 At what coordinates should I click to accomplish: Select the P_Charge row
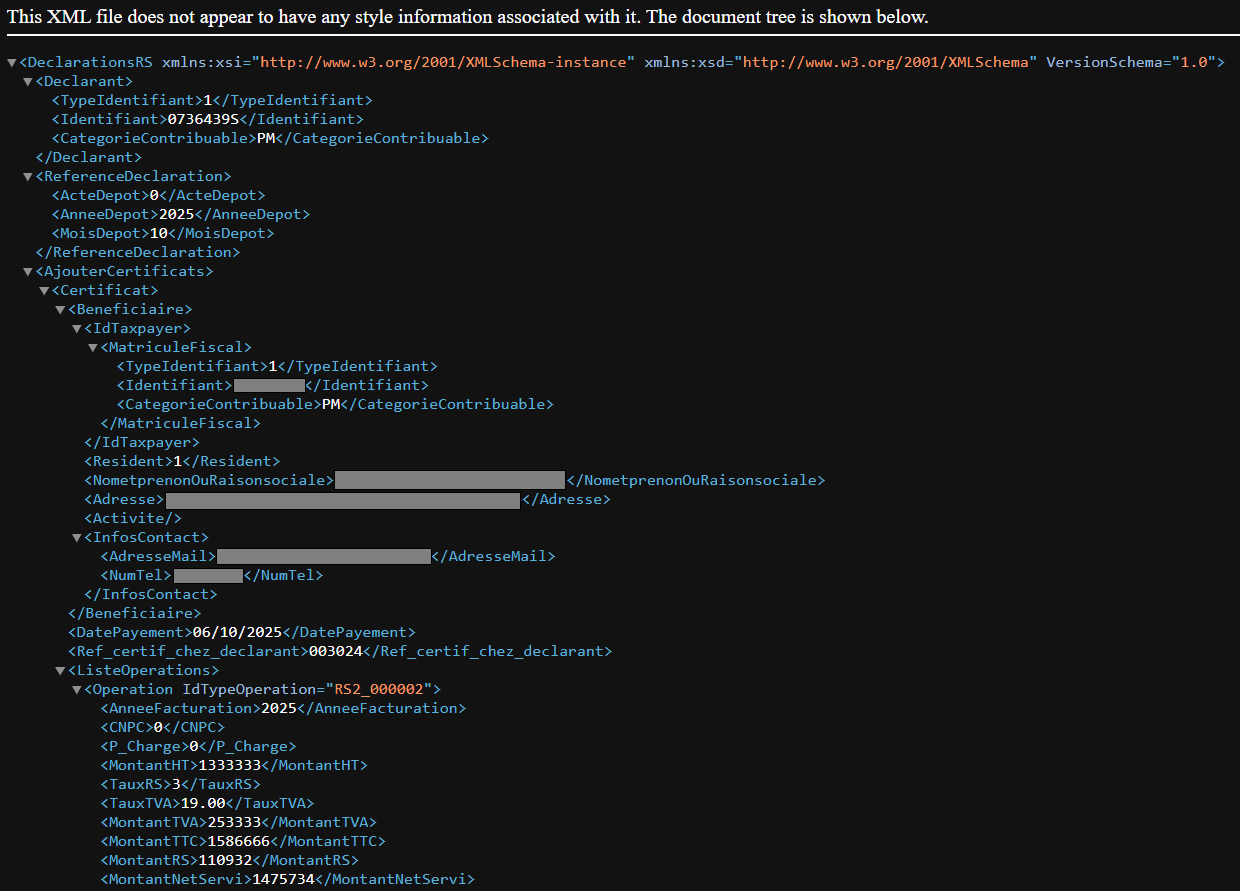198,747
